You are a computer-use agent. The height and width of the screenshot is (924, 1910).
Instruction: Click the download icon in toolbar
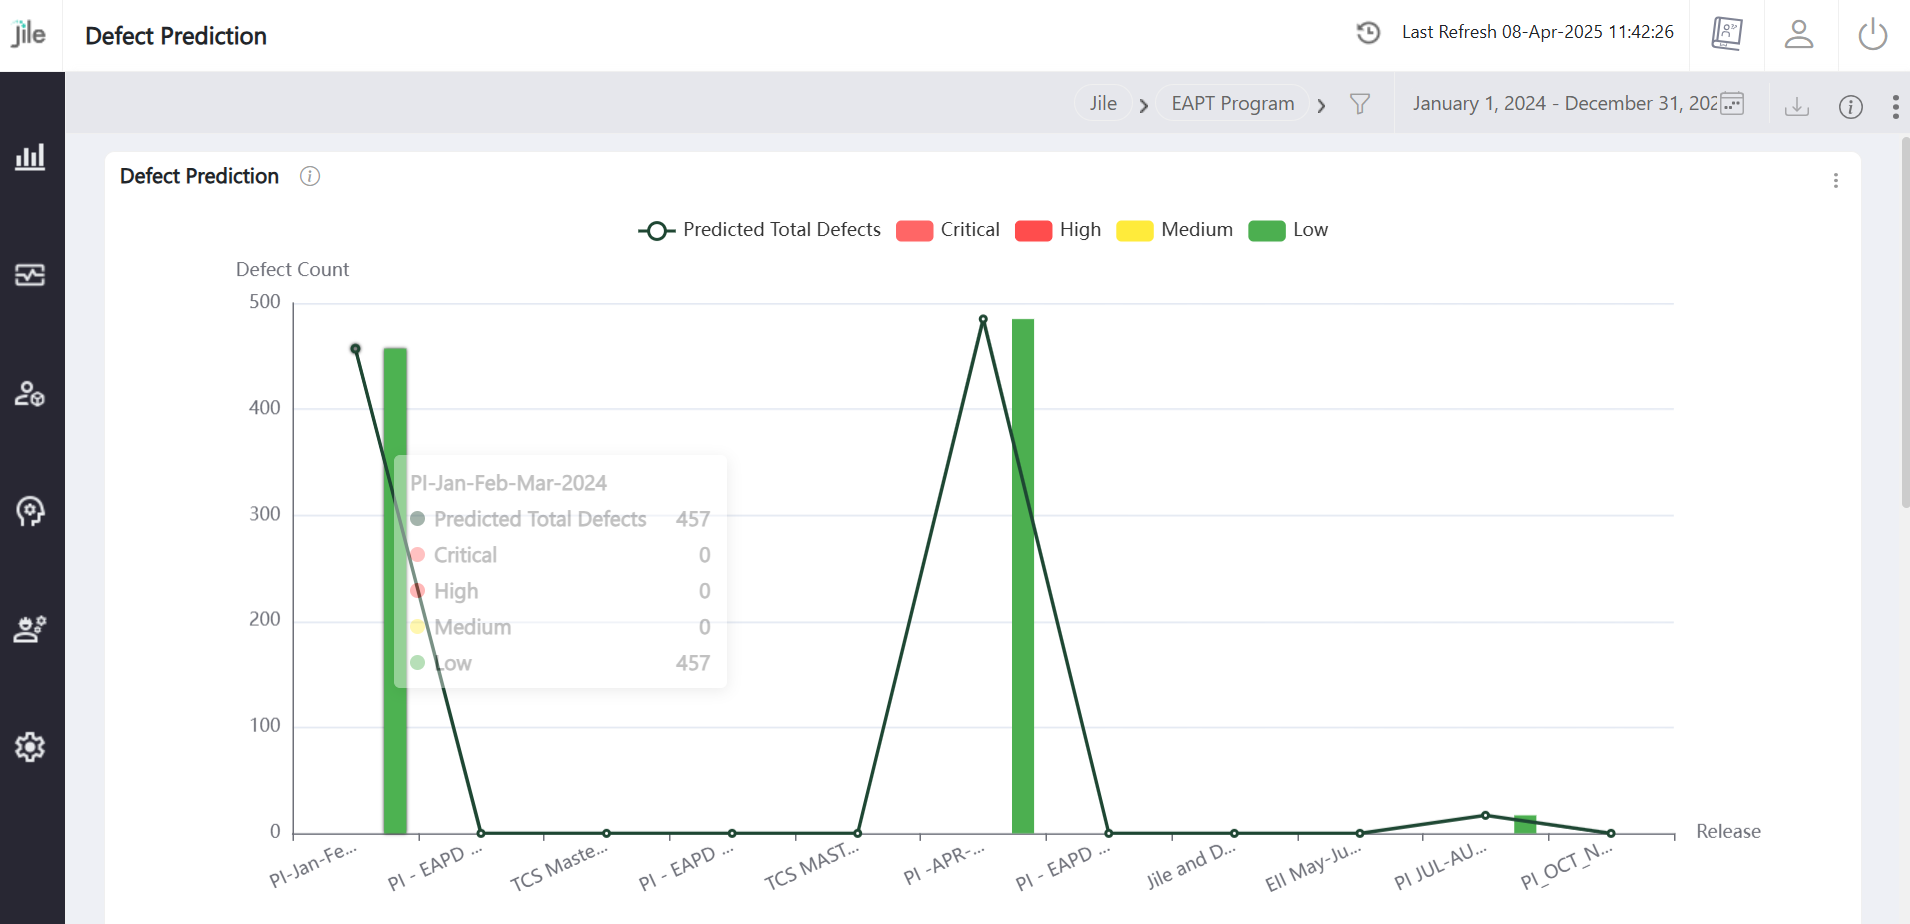[1797, 106]
